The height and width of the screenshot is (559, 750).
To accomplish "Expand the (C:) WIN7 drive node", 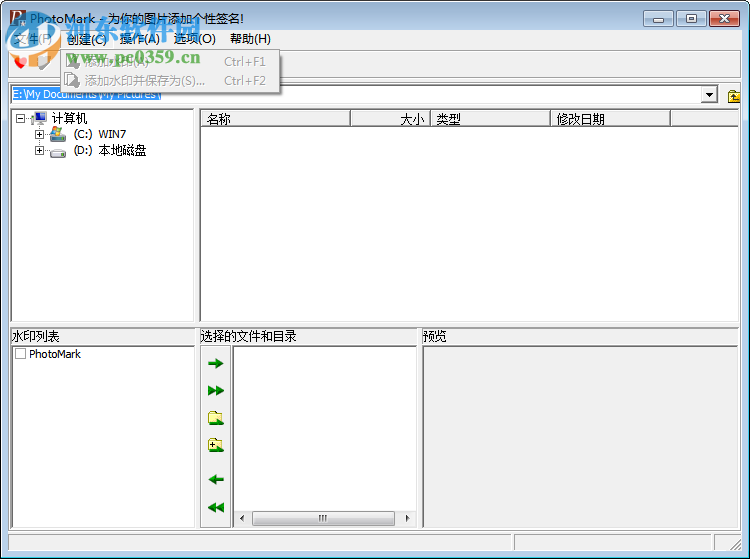I will pyautogui.click(x=39, y=134).
